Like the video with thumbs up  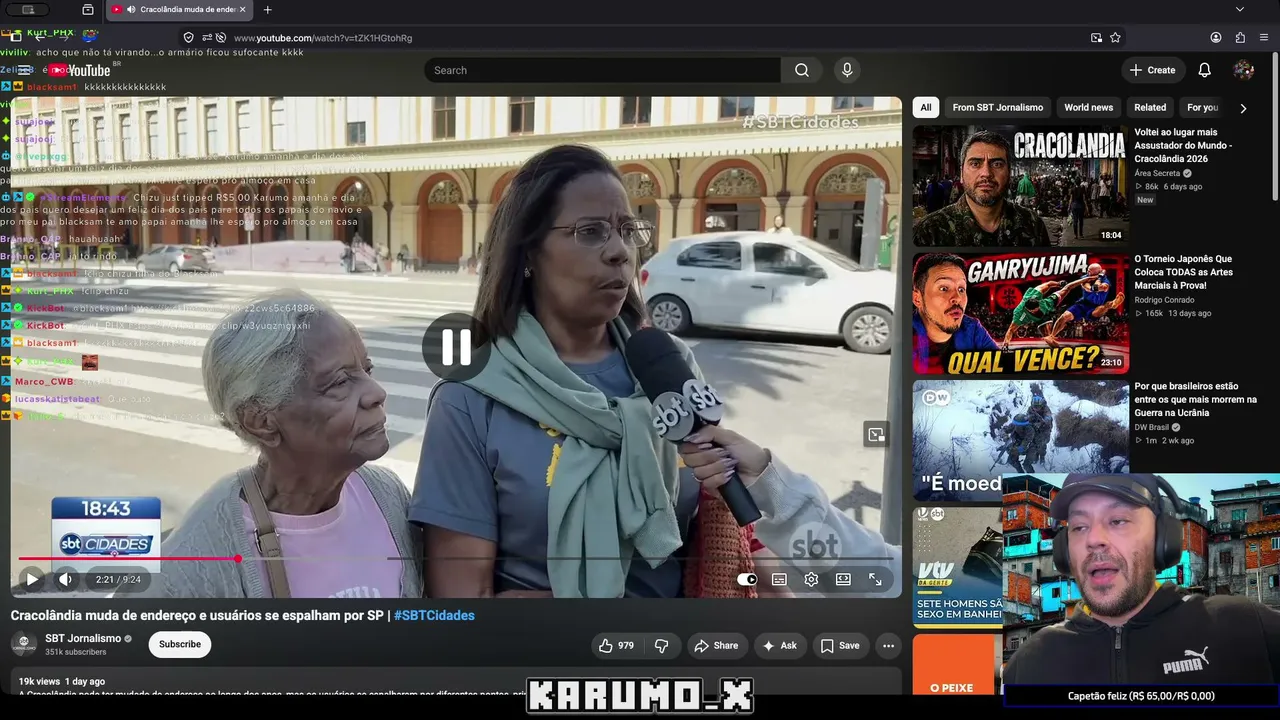tap(616, 646)
